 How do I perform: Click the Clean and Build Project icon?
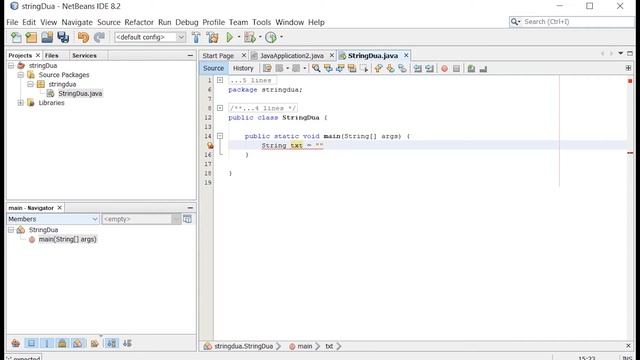pos(213,38)
